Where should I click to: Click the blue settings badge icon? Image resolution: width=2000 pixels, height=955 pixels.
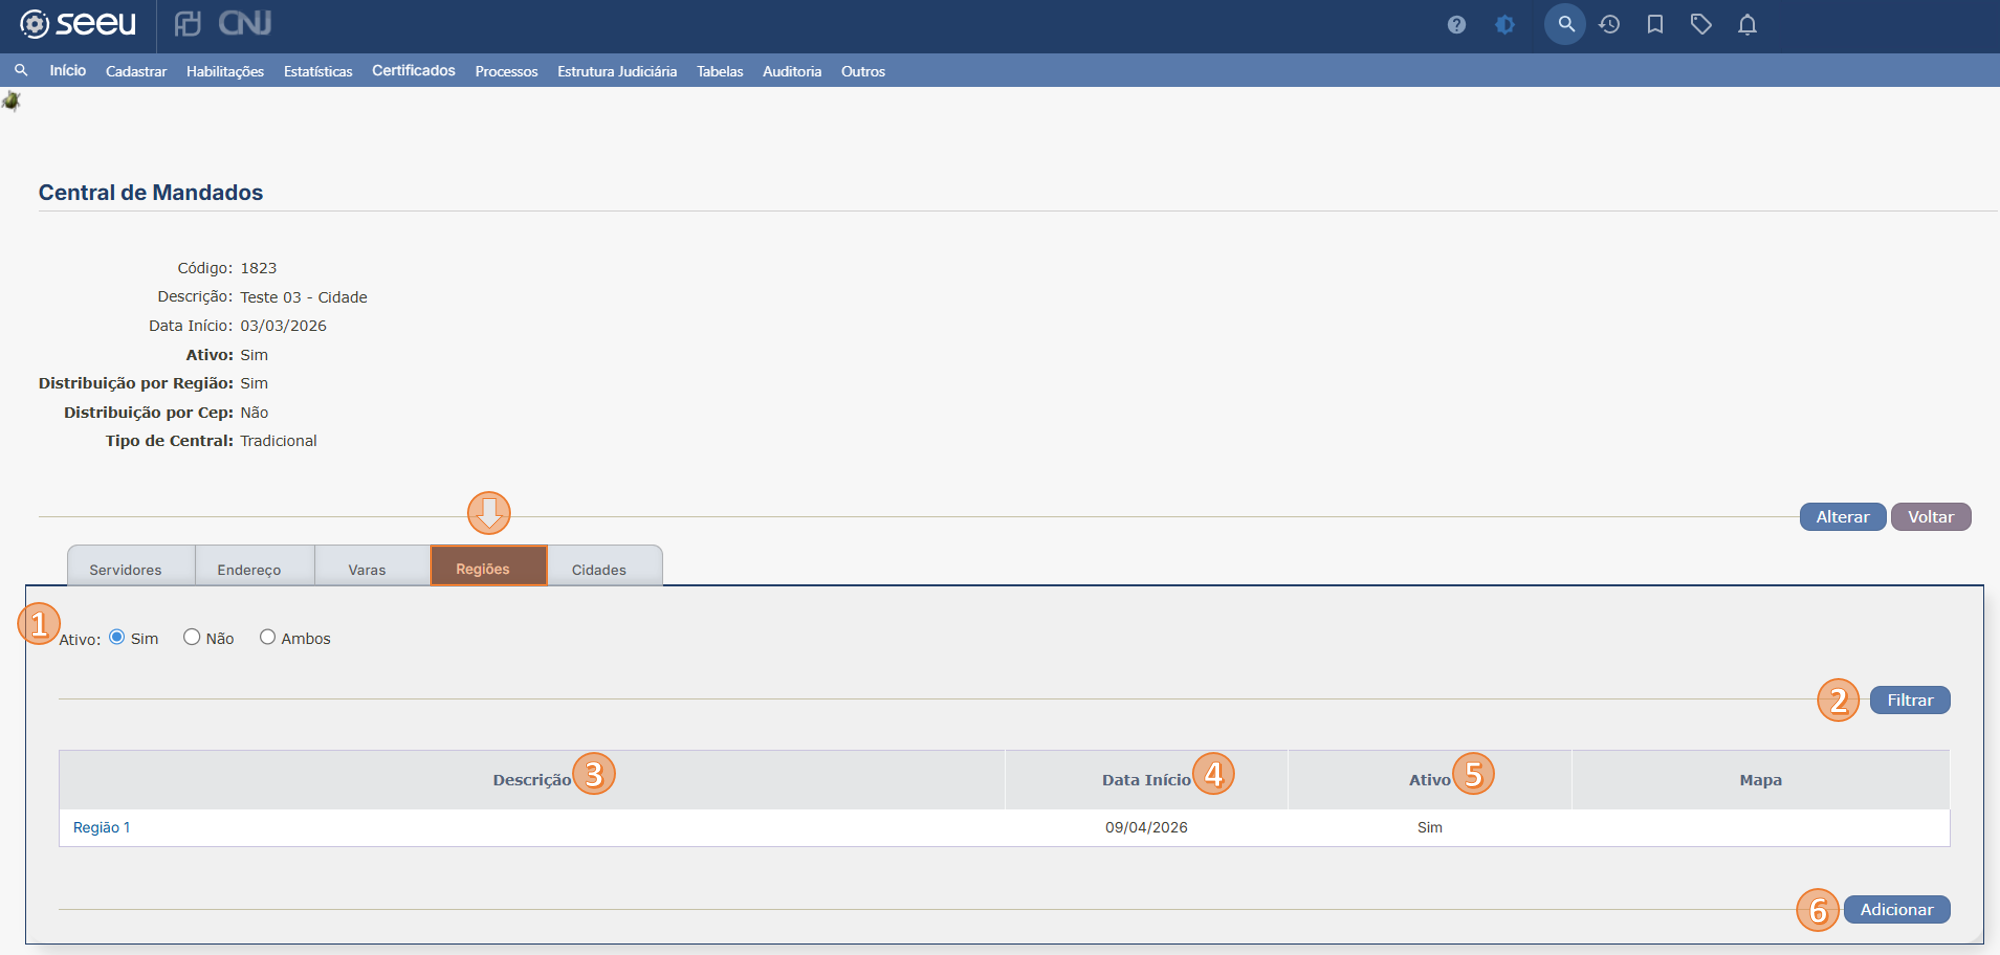(x=1505, y=24)
